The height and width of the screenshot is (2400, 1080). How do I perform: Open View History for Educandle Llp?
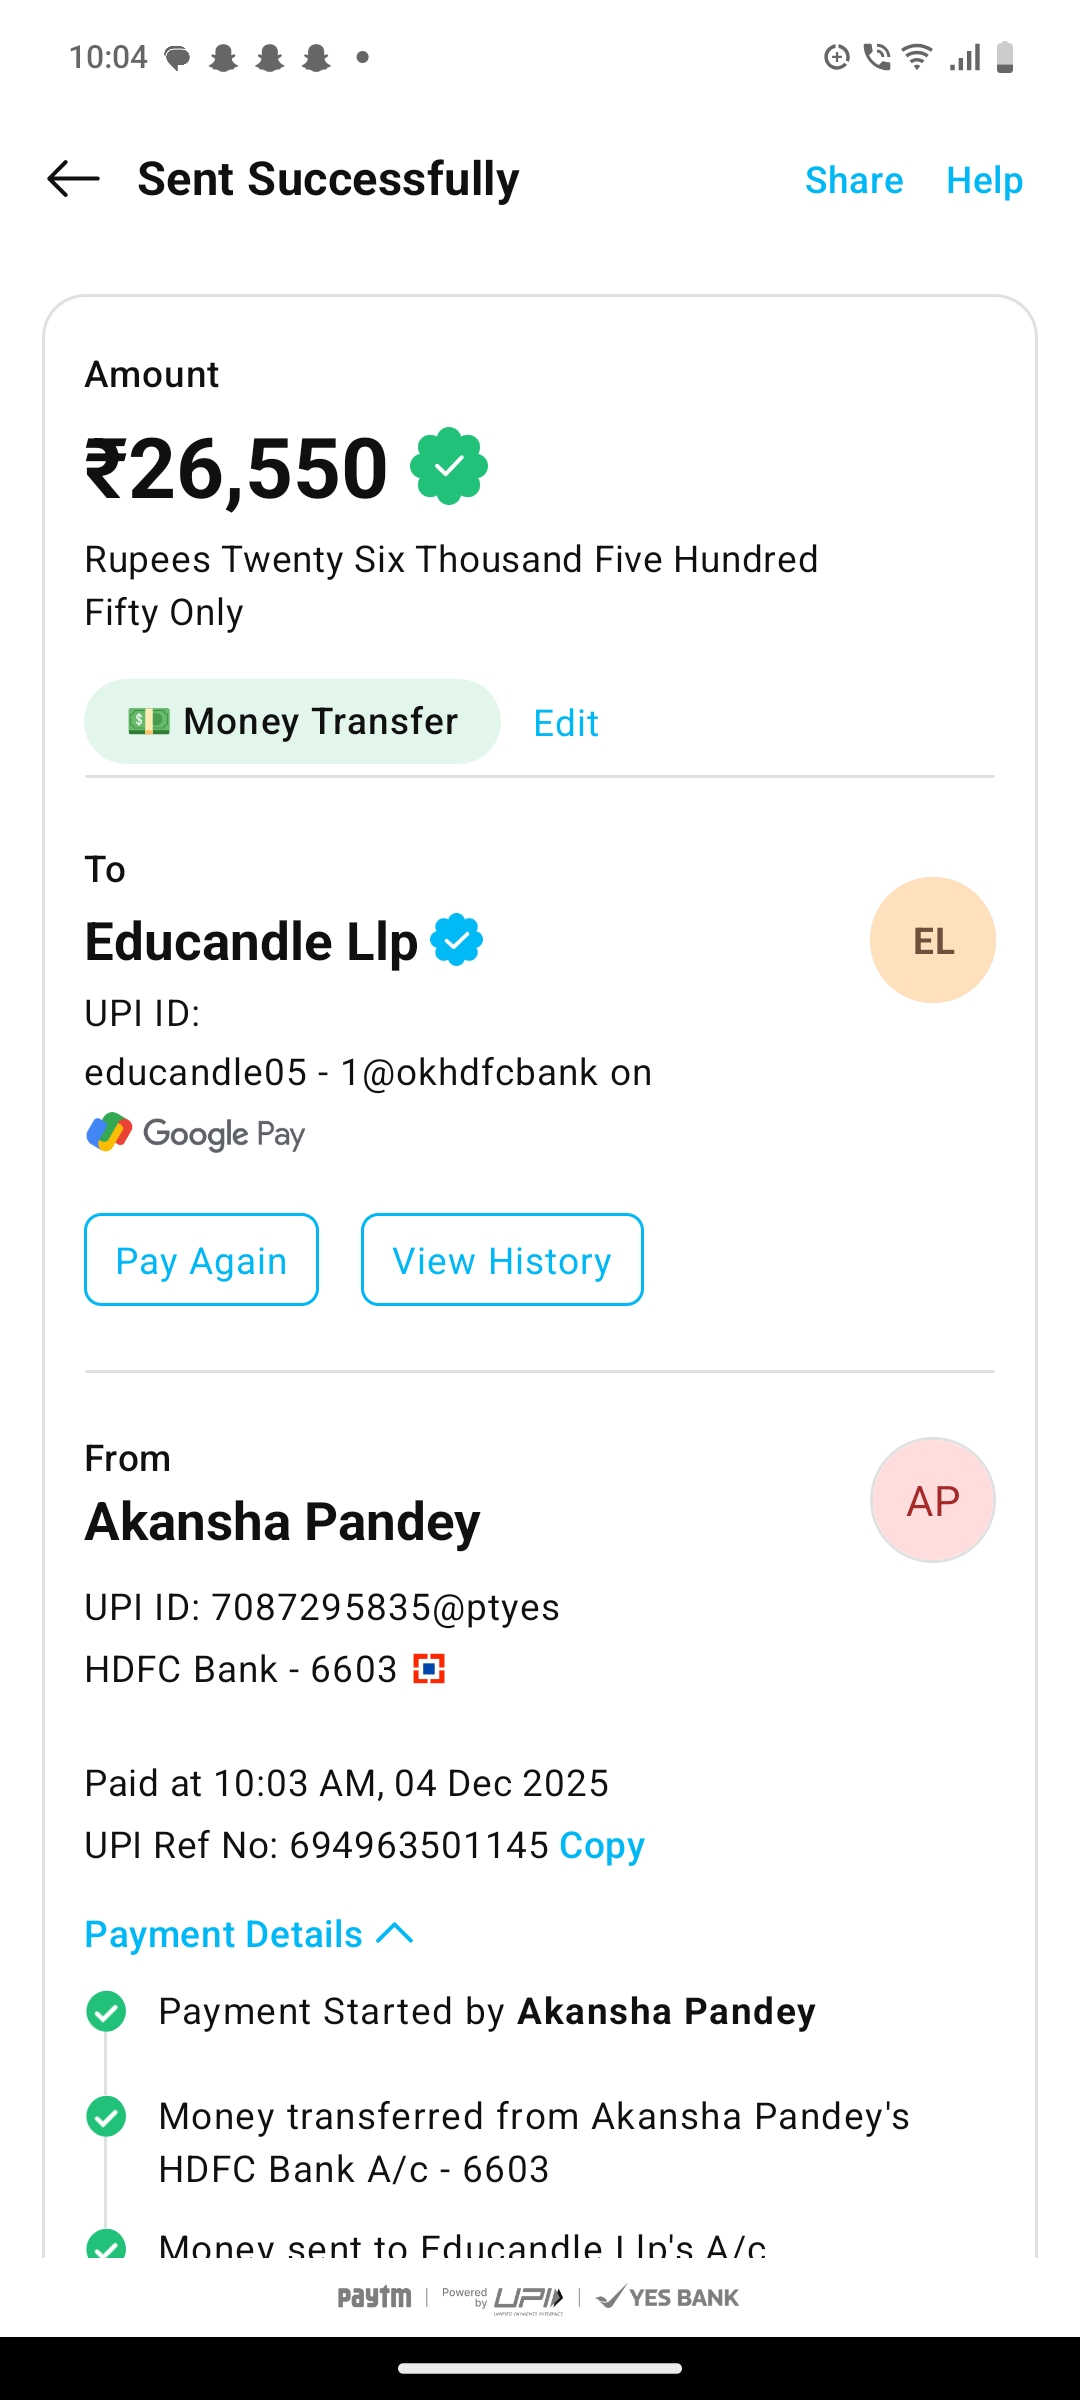[502, 1260]
